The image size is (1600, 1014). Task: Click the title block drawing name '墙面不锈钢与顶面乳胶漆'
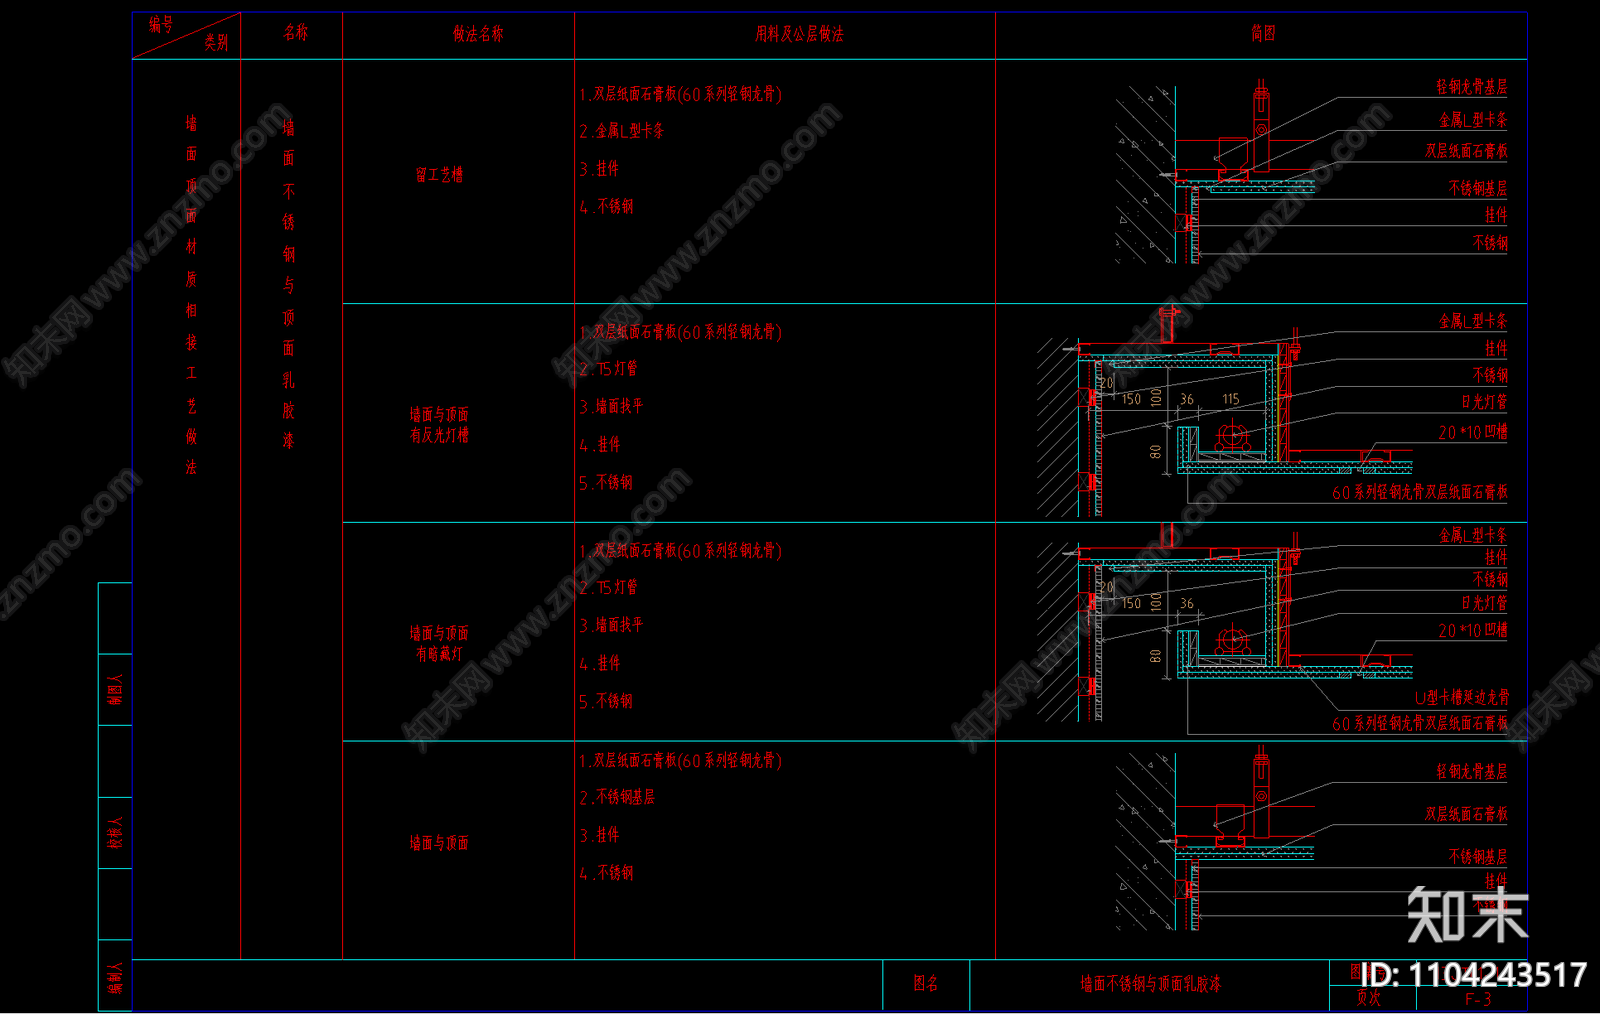click(x=1150, y=984)
